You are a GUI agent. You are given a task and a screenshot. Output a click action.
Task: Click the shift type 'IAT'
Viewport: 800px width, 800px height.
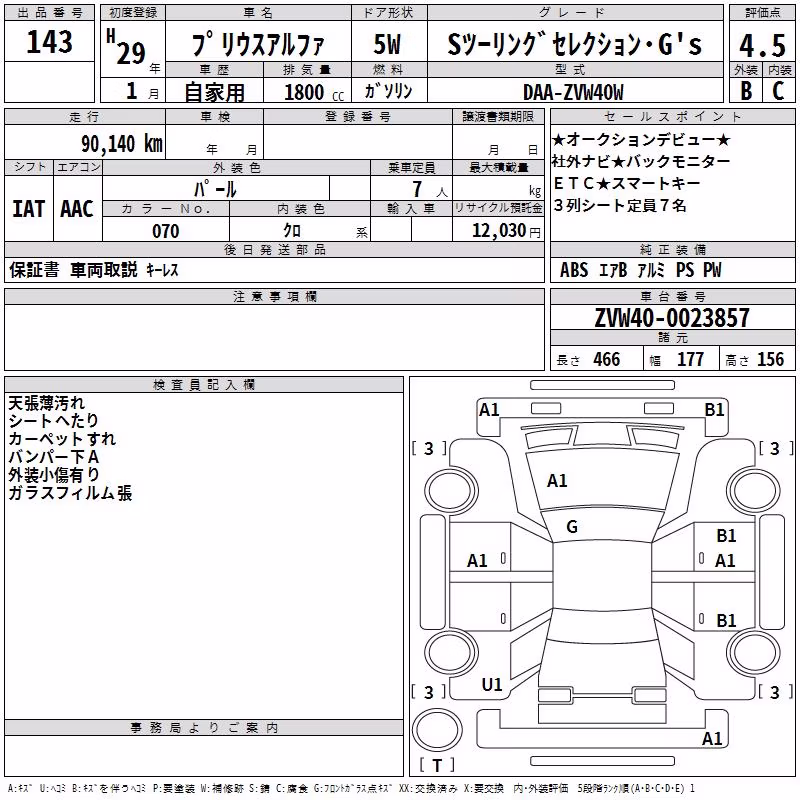(x=28, y=209)
